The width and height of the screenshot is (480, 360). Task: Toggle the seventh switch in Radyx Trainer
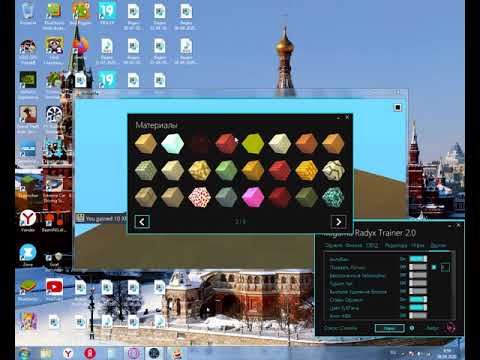[x=418, y=307]
